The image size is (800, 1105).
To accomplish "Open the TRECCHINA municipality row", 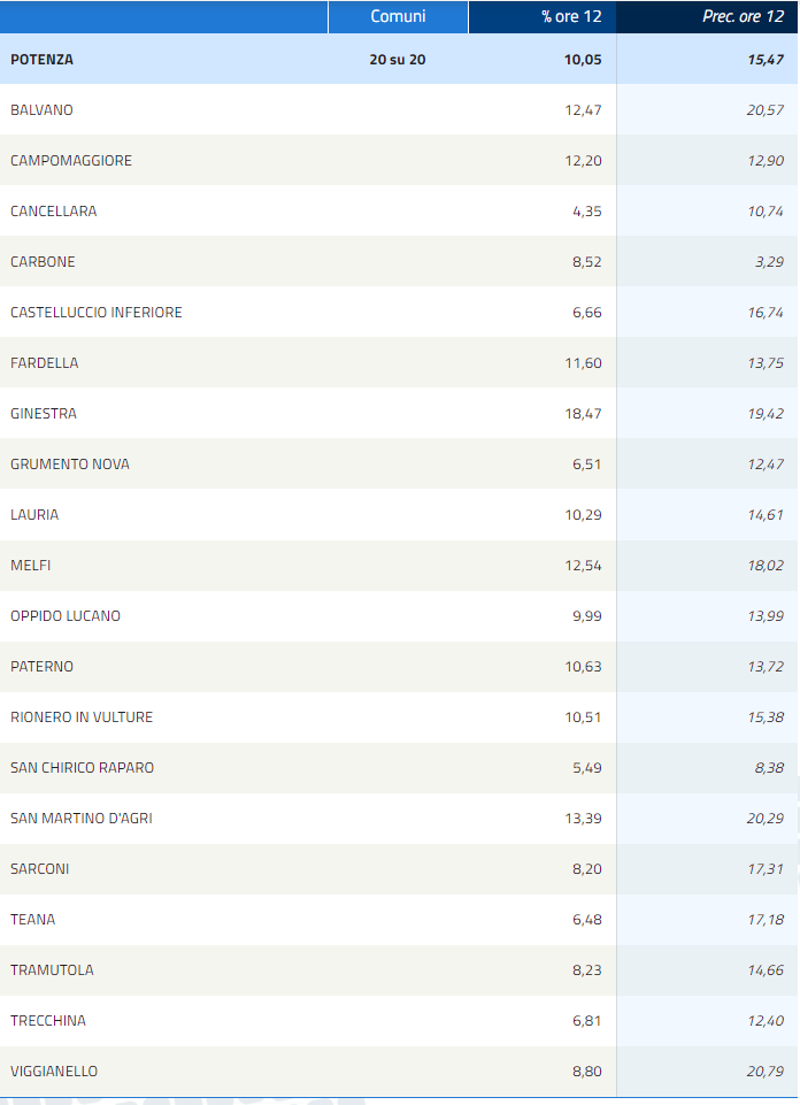I will (399, 1020).
